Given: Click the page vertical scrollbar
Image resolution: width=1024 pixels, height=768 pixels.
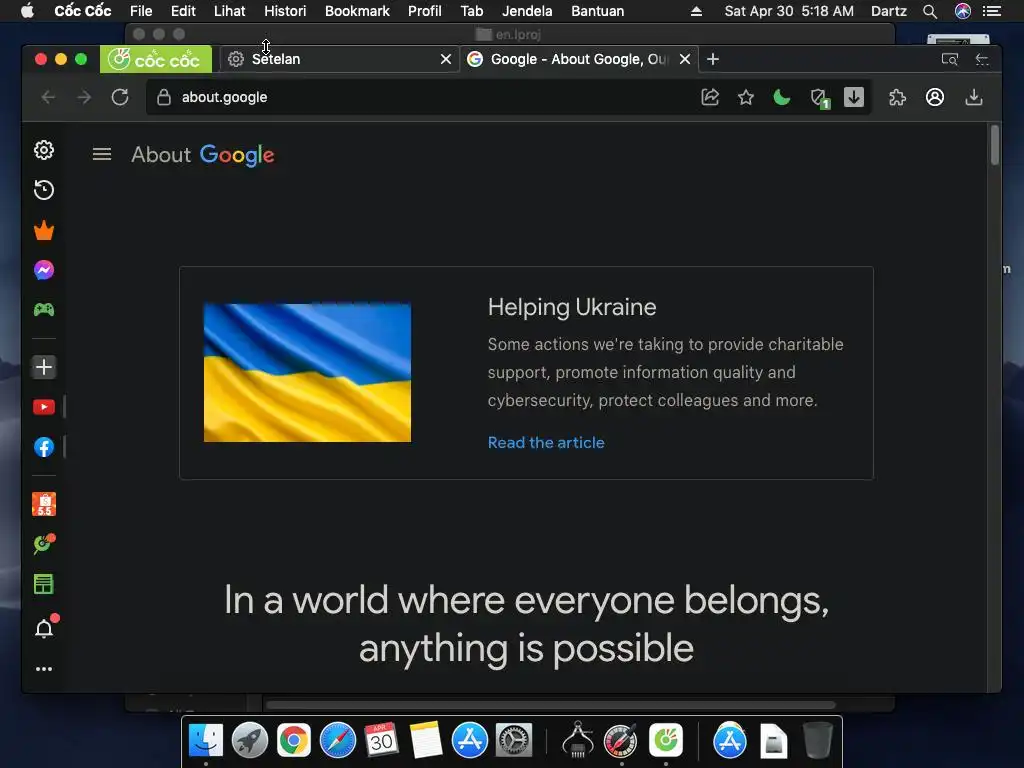Looking at the screenshot, I should tap(995, 145).
